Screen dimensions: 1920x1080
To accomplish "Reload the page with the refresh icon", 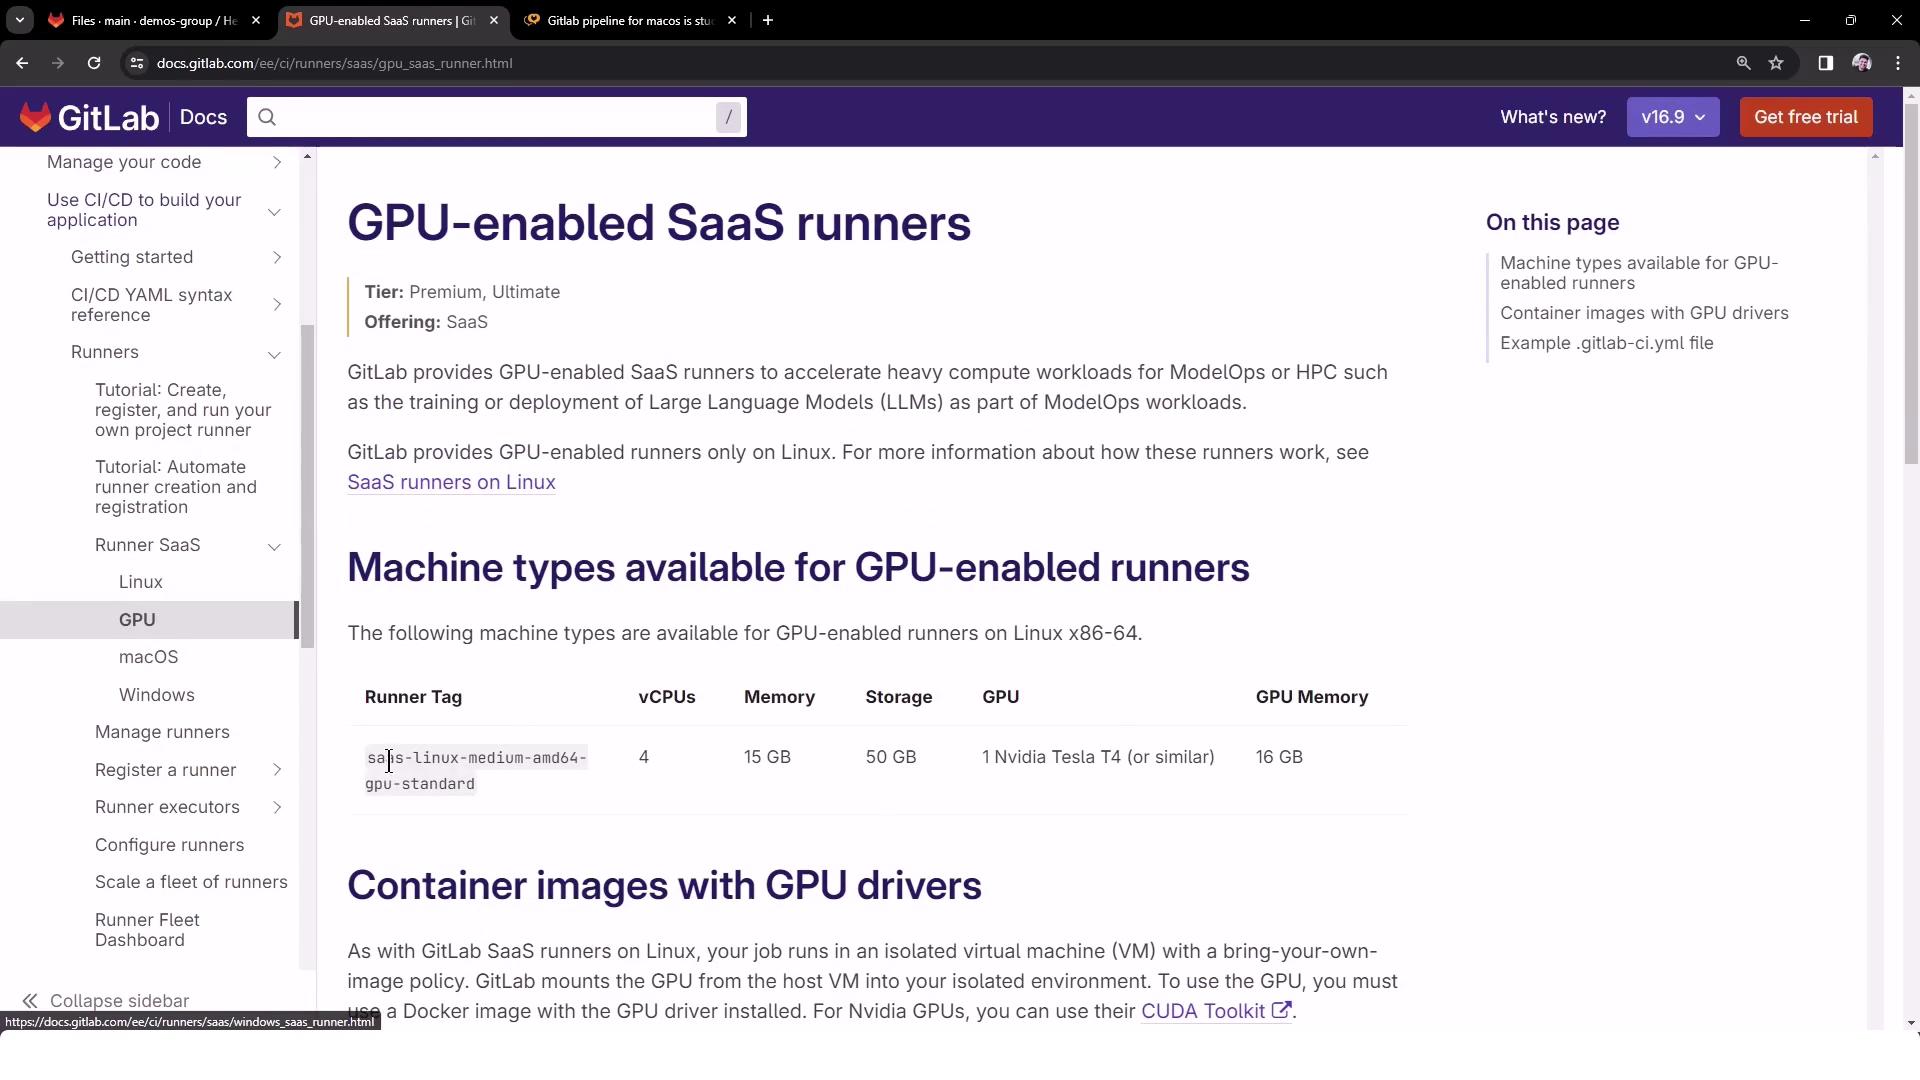I will (x=94, y=63).
